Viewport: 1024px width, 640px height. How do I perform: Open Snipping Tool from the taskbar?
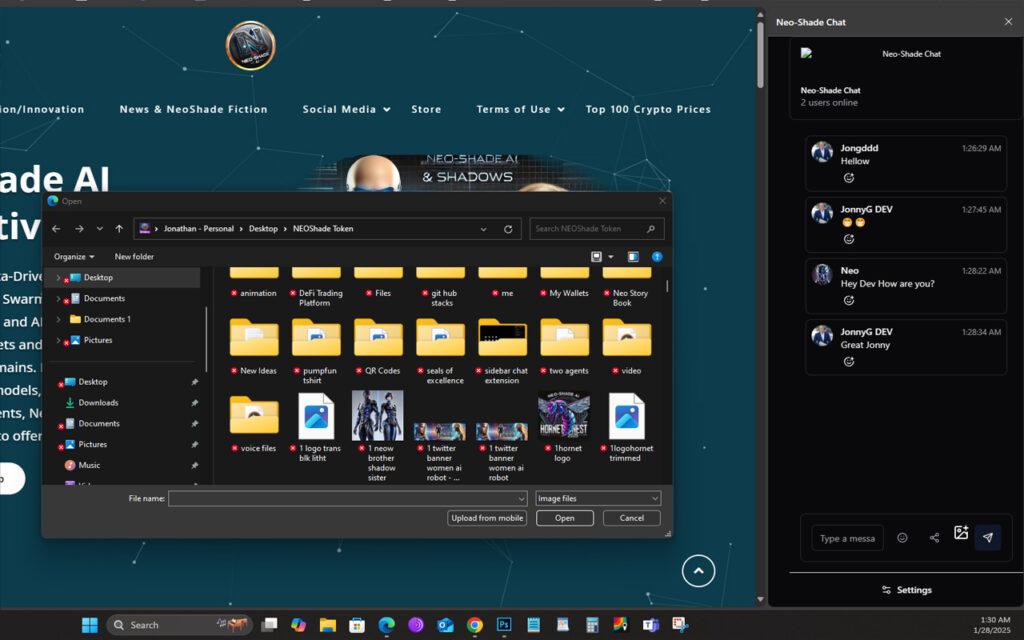tap(680, 625)
